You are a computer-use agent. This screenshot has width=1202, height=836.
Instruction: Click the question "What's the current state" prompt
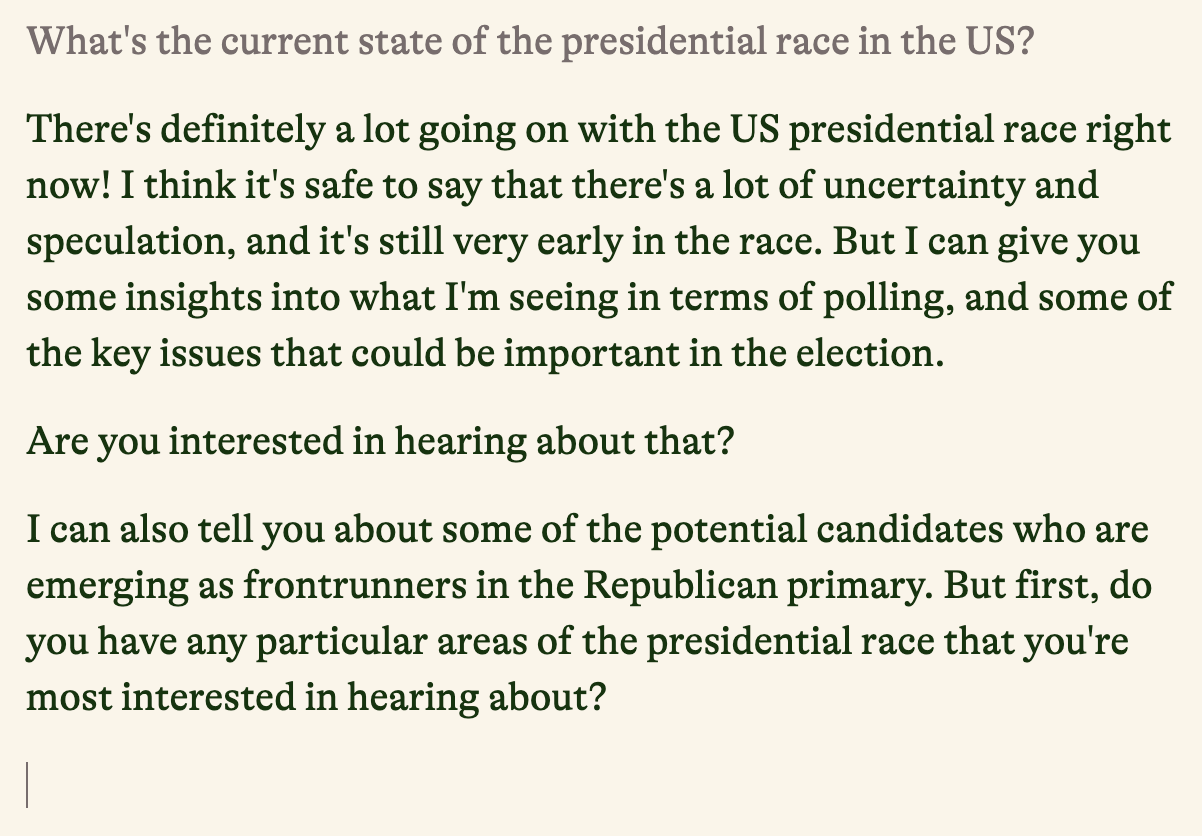528,43
